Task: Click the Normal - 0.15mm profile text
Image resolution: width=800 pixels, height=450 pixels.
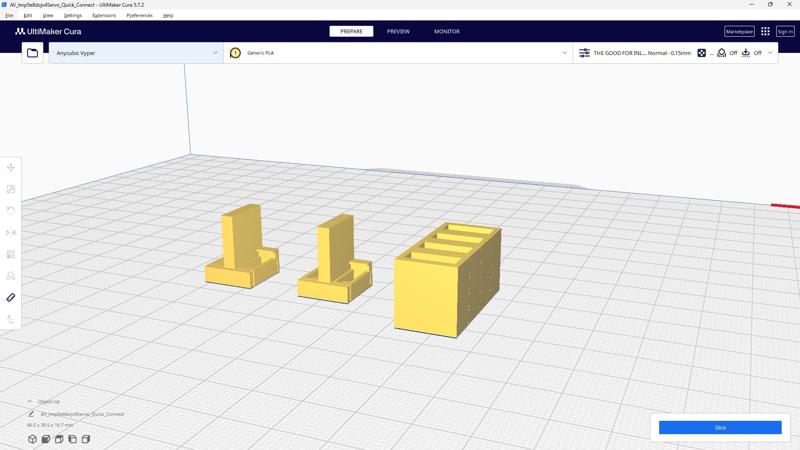Action: [x=669, y=53]
